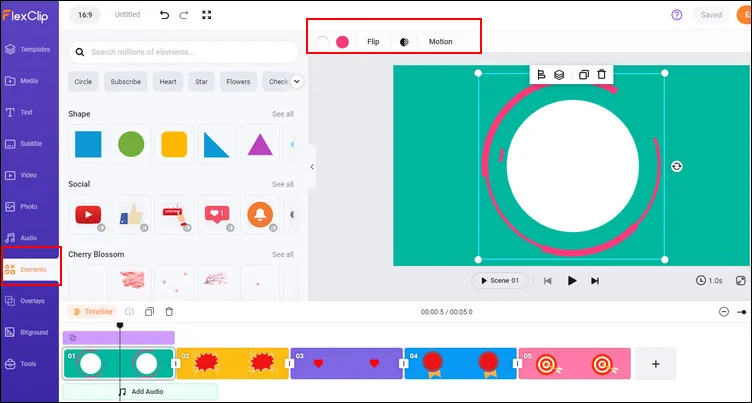Open the Flip options
The width and height of the screenshot is (752, 403).
[373, 42]
